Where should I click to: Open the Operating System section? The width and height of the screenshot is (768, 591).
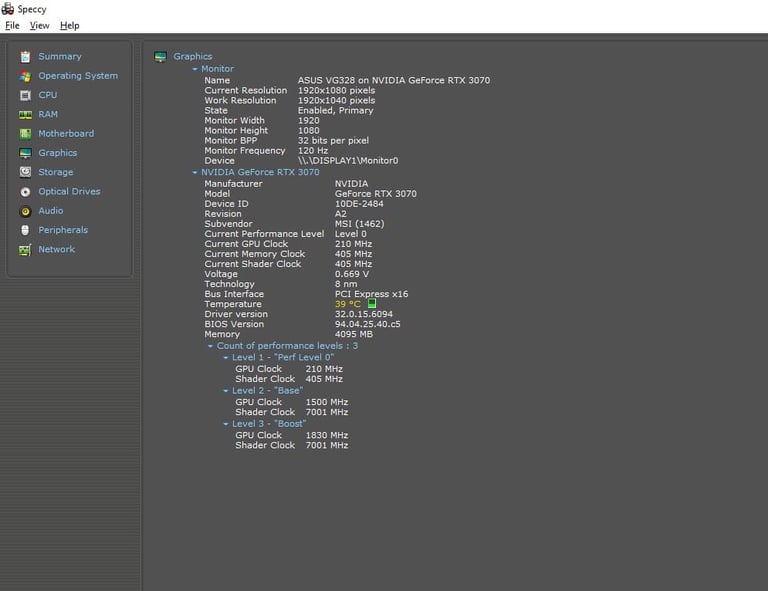tap(78, 76)
